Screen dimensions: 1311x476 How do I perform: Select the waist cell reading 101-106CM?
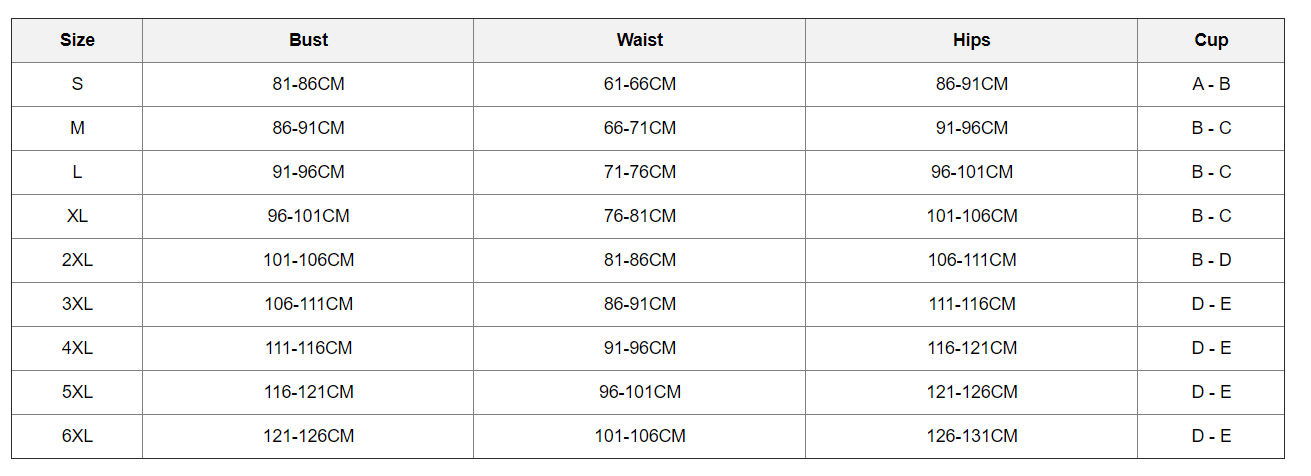[639, 436]
